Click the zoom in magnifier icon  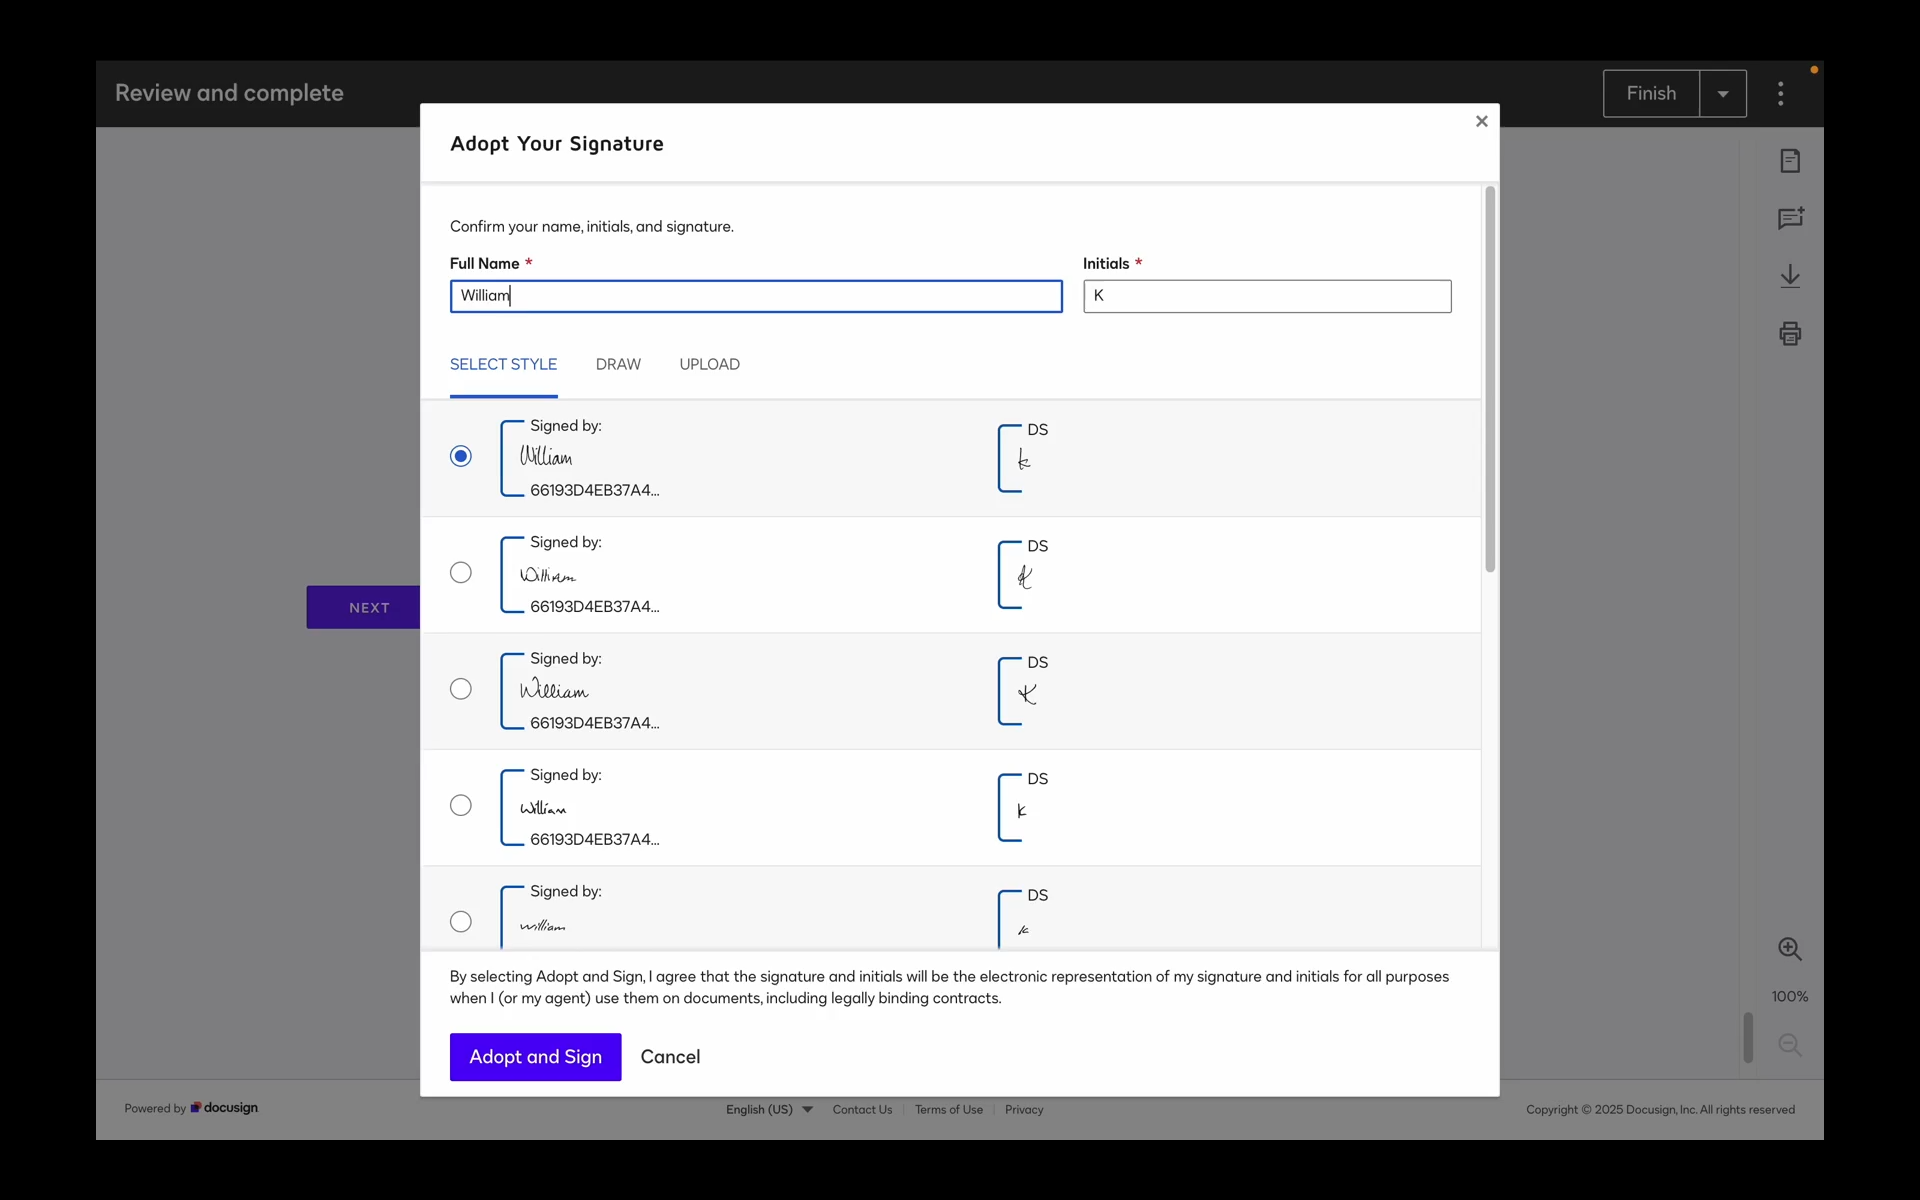pyautogui.click(x=1790, y=949)
